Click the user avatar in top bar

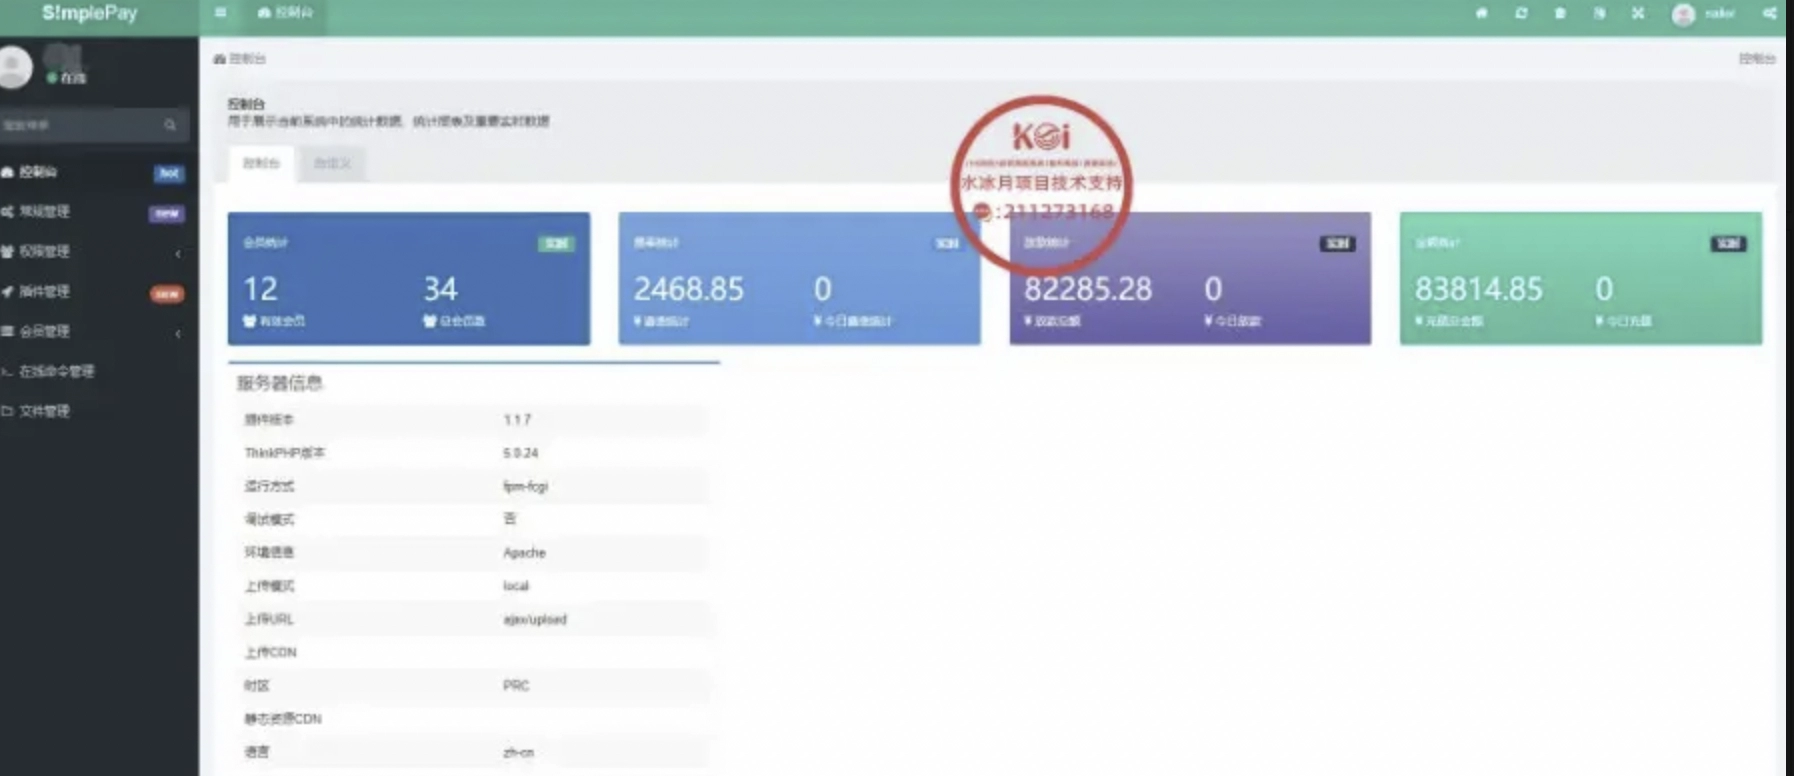[1684, 14]
